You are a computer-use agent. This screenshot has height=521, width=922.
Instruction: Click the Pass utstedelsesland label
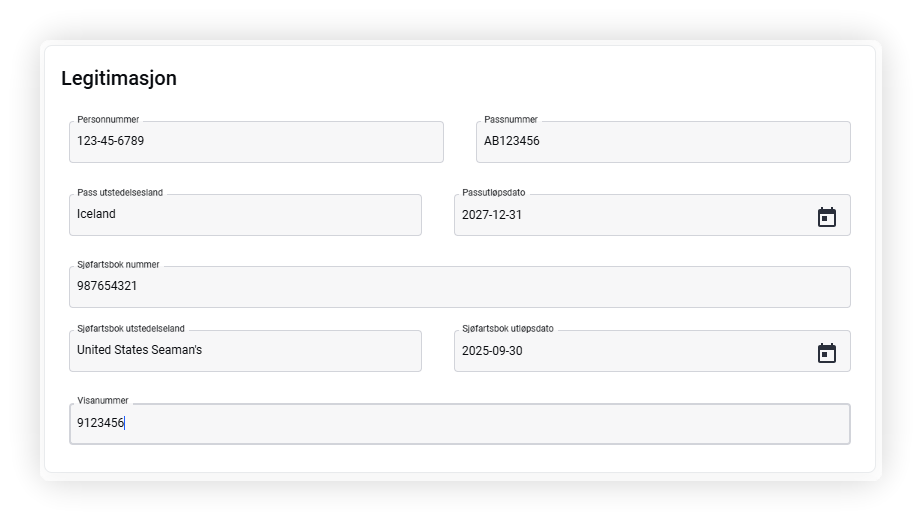click(x=120, y=192)
